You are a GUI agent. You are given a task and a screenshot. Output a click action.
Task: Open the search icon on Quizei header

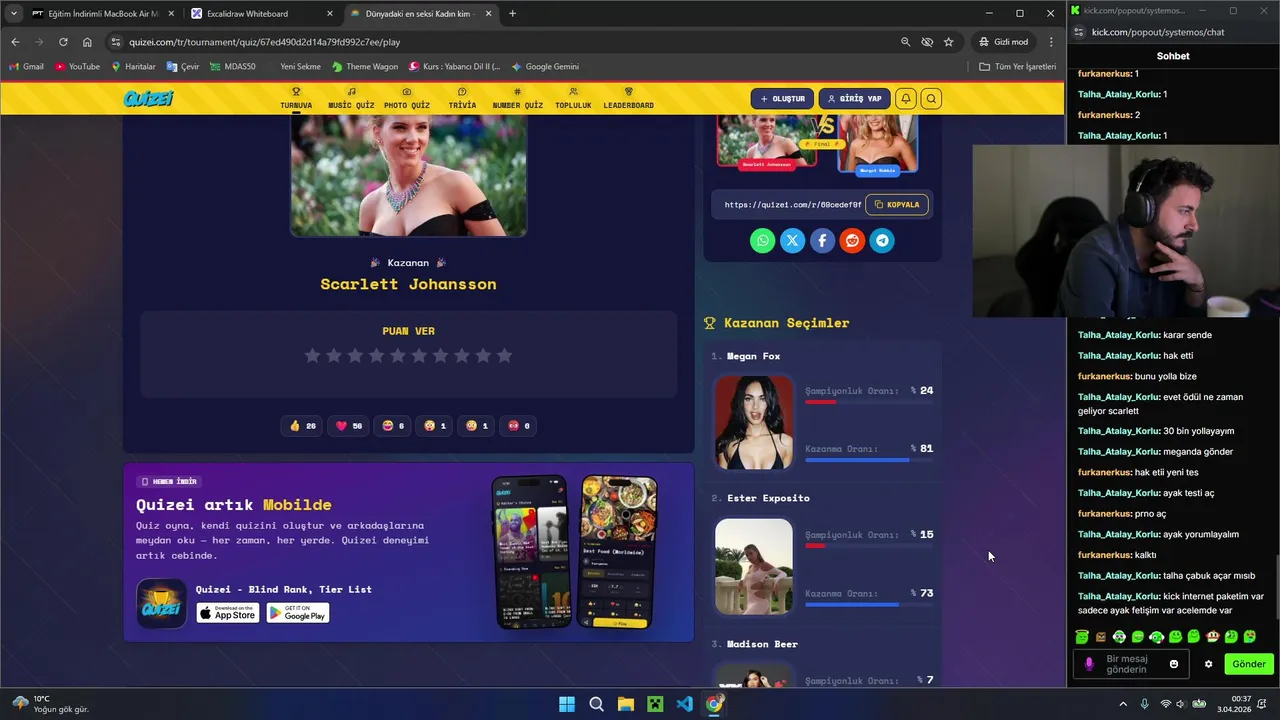pos(931,99)
